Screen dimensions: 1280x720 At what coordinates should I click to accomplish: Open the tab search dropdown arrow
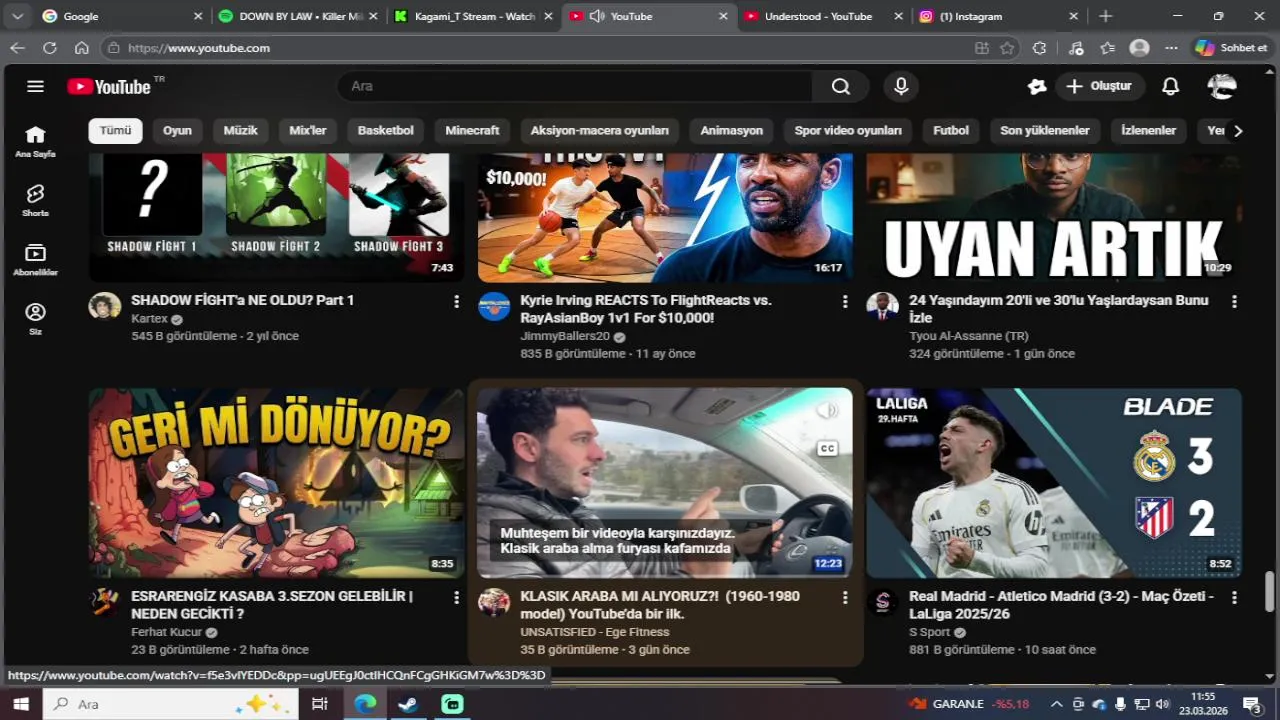[x=17, y=16]
